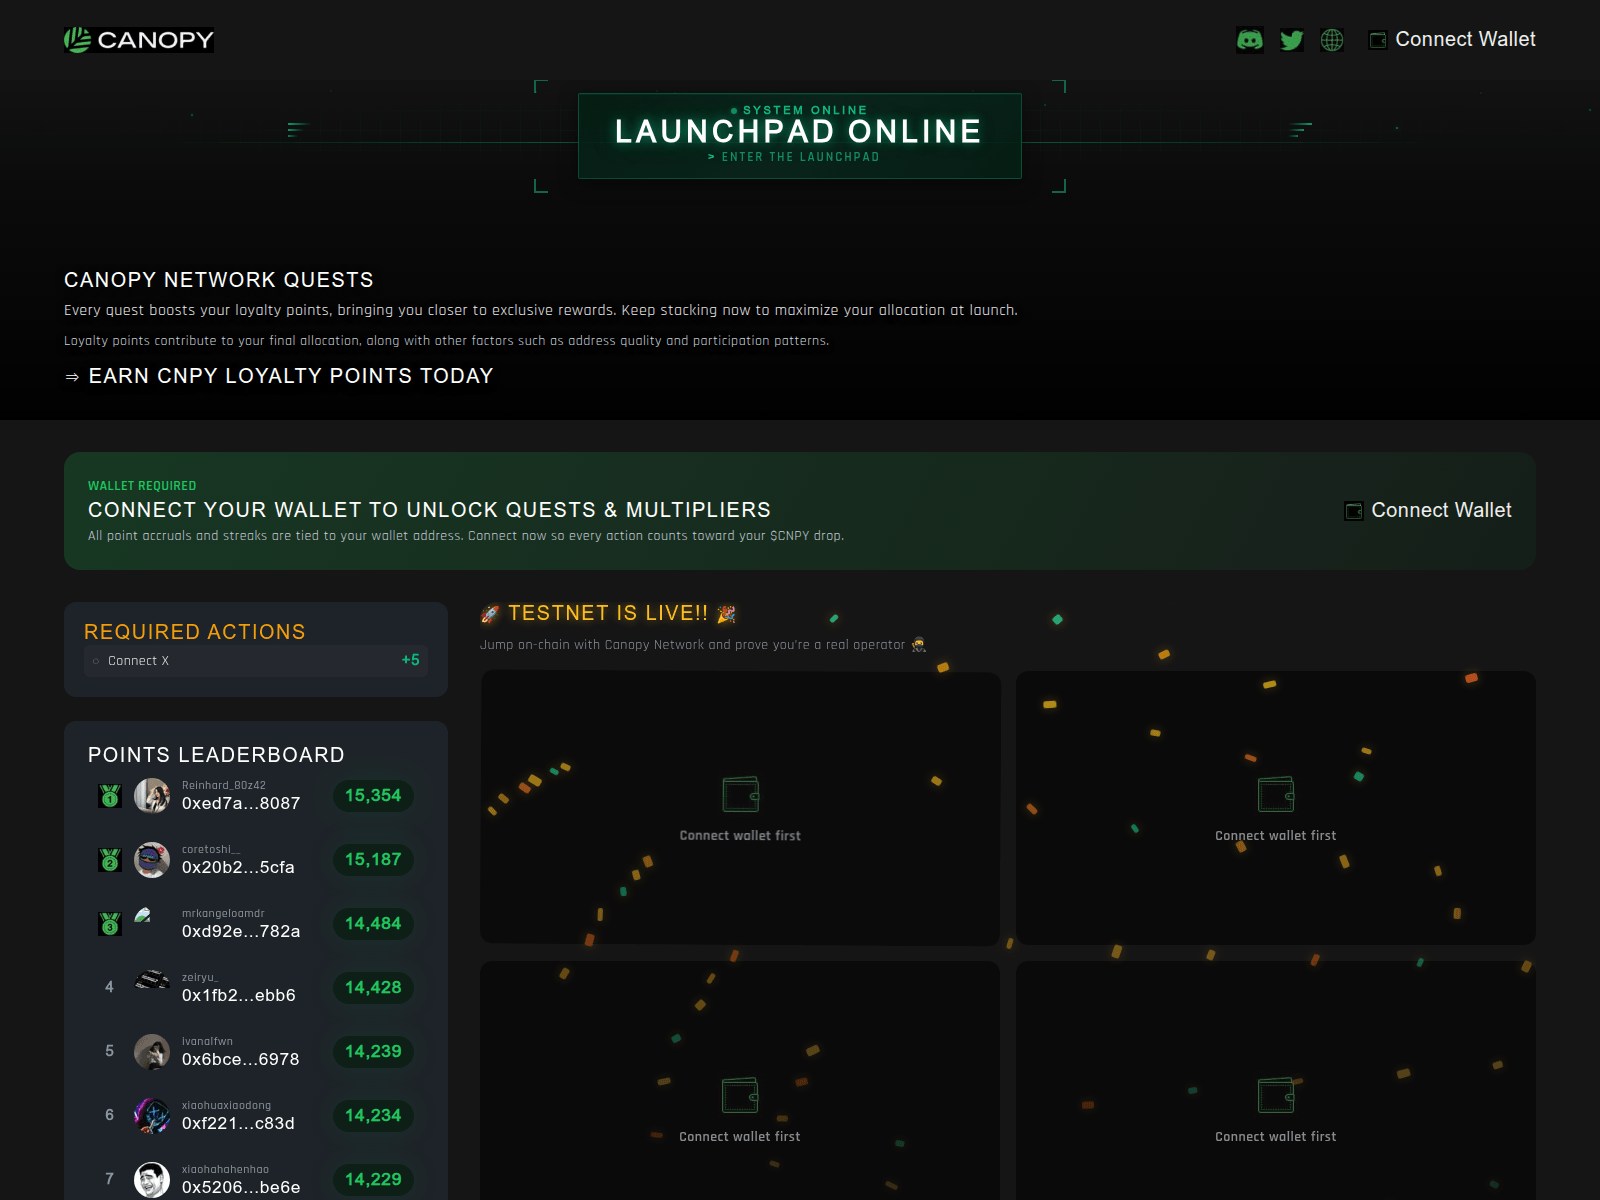Click the 14,234 points badge

point(373,1116)
